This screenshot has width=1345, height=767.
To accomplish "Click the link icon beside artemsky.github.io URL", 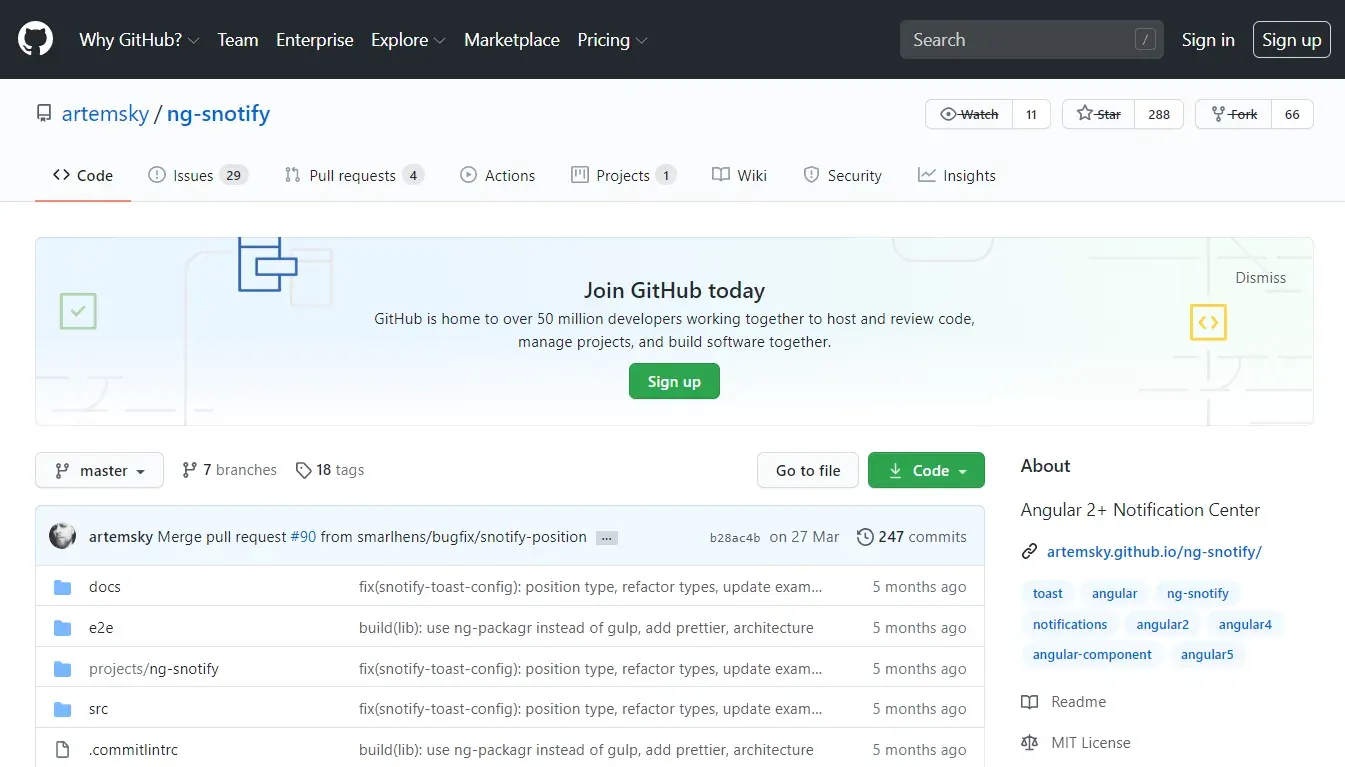I will point(1029,552).
